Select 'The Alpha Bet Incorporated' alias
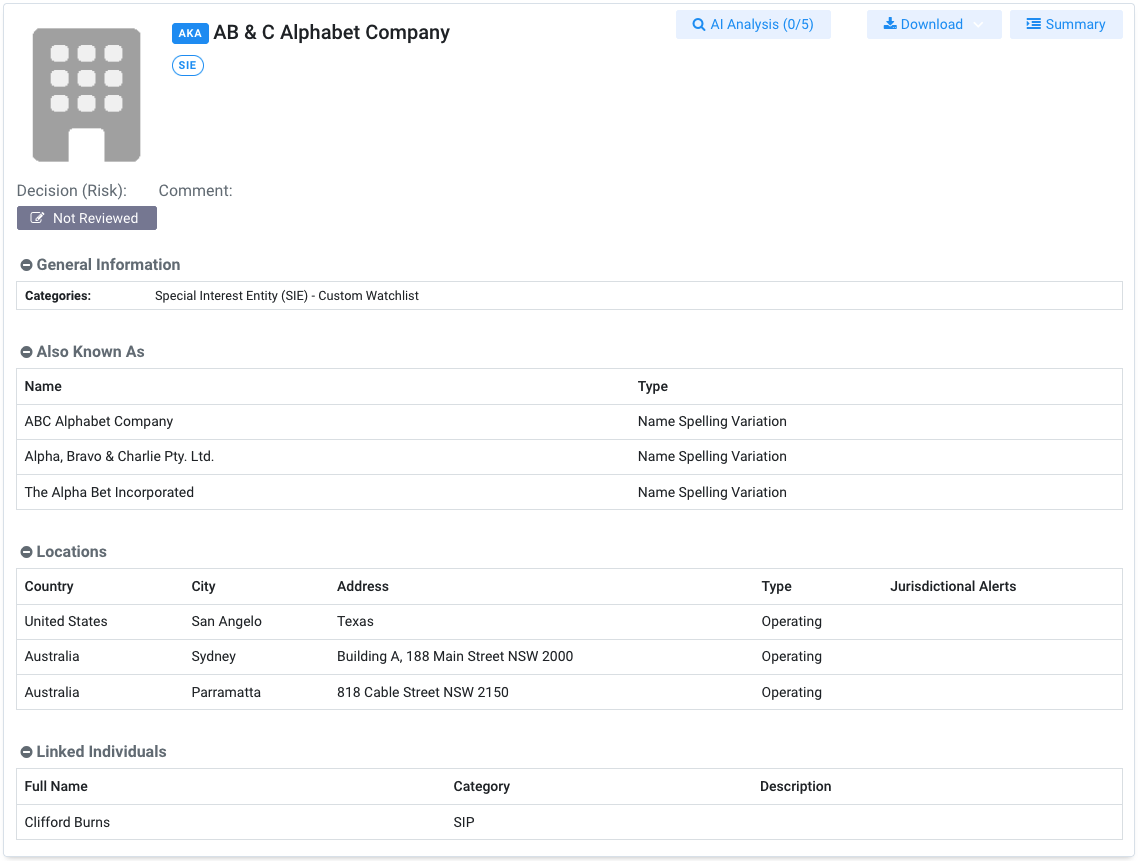Screen dimensions: 1139x861 click(x=570, y=492)
